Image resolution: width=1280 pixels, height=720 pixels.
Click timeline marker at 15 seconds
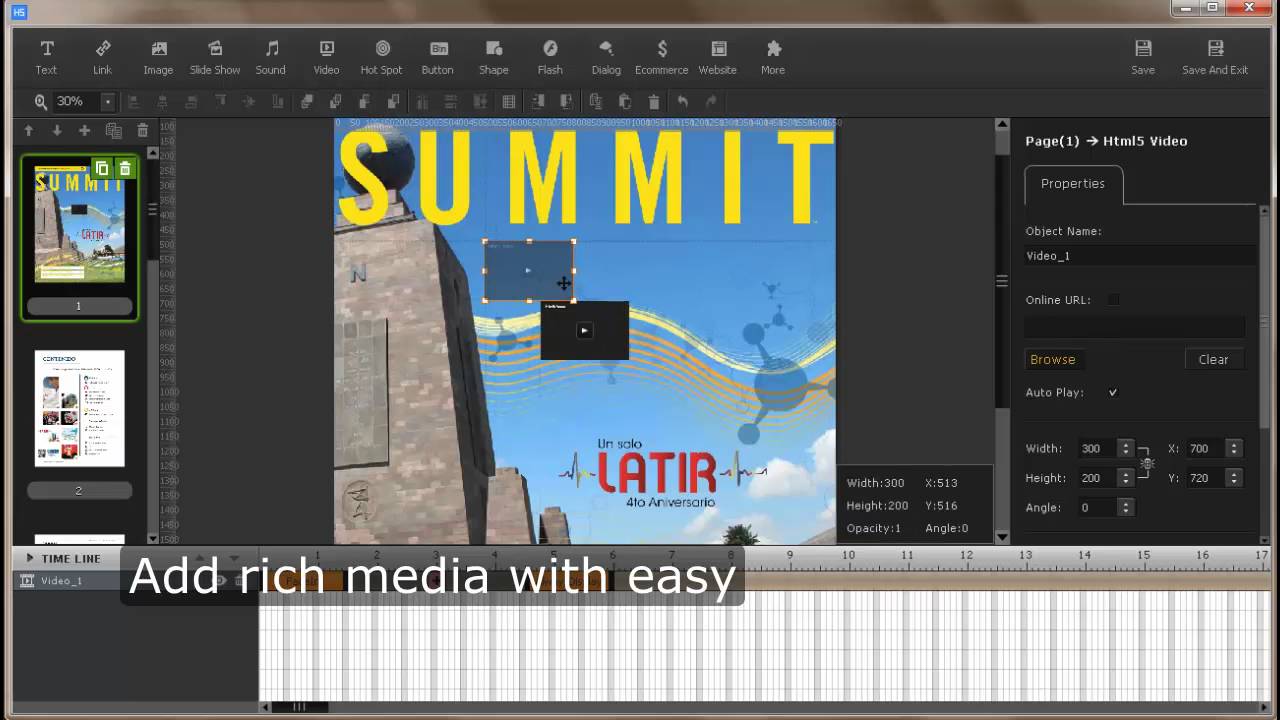(x=1143, y=556)
